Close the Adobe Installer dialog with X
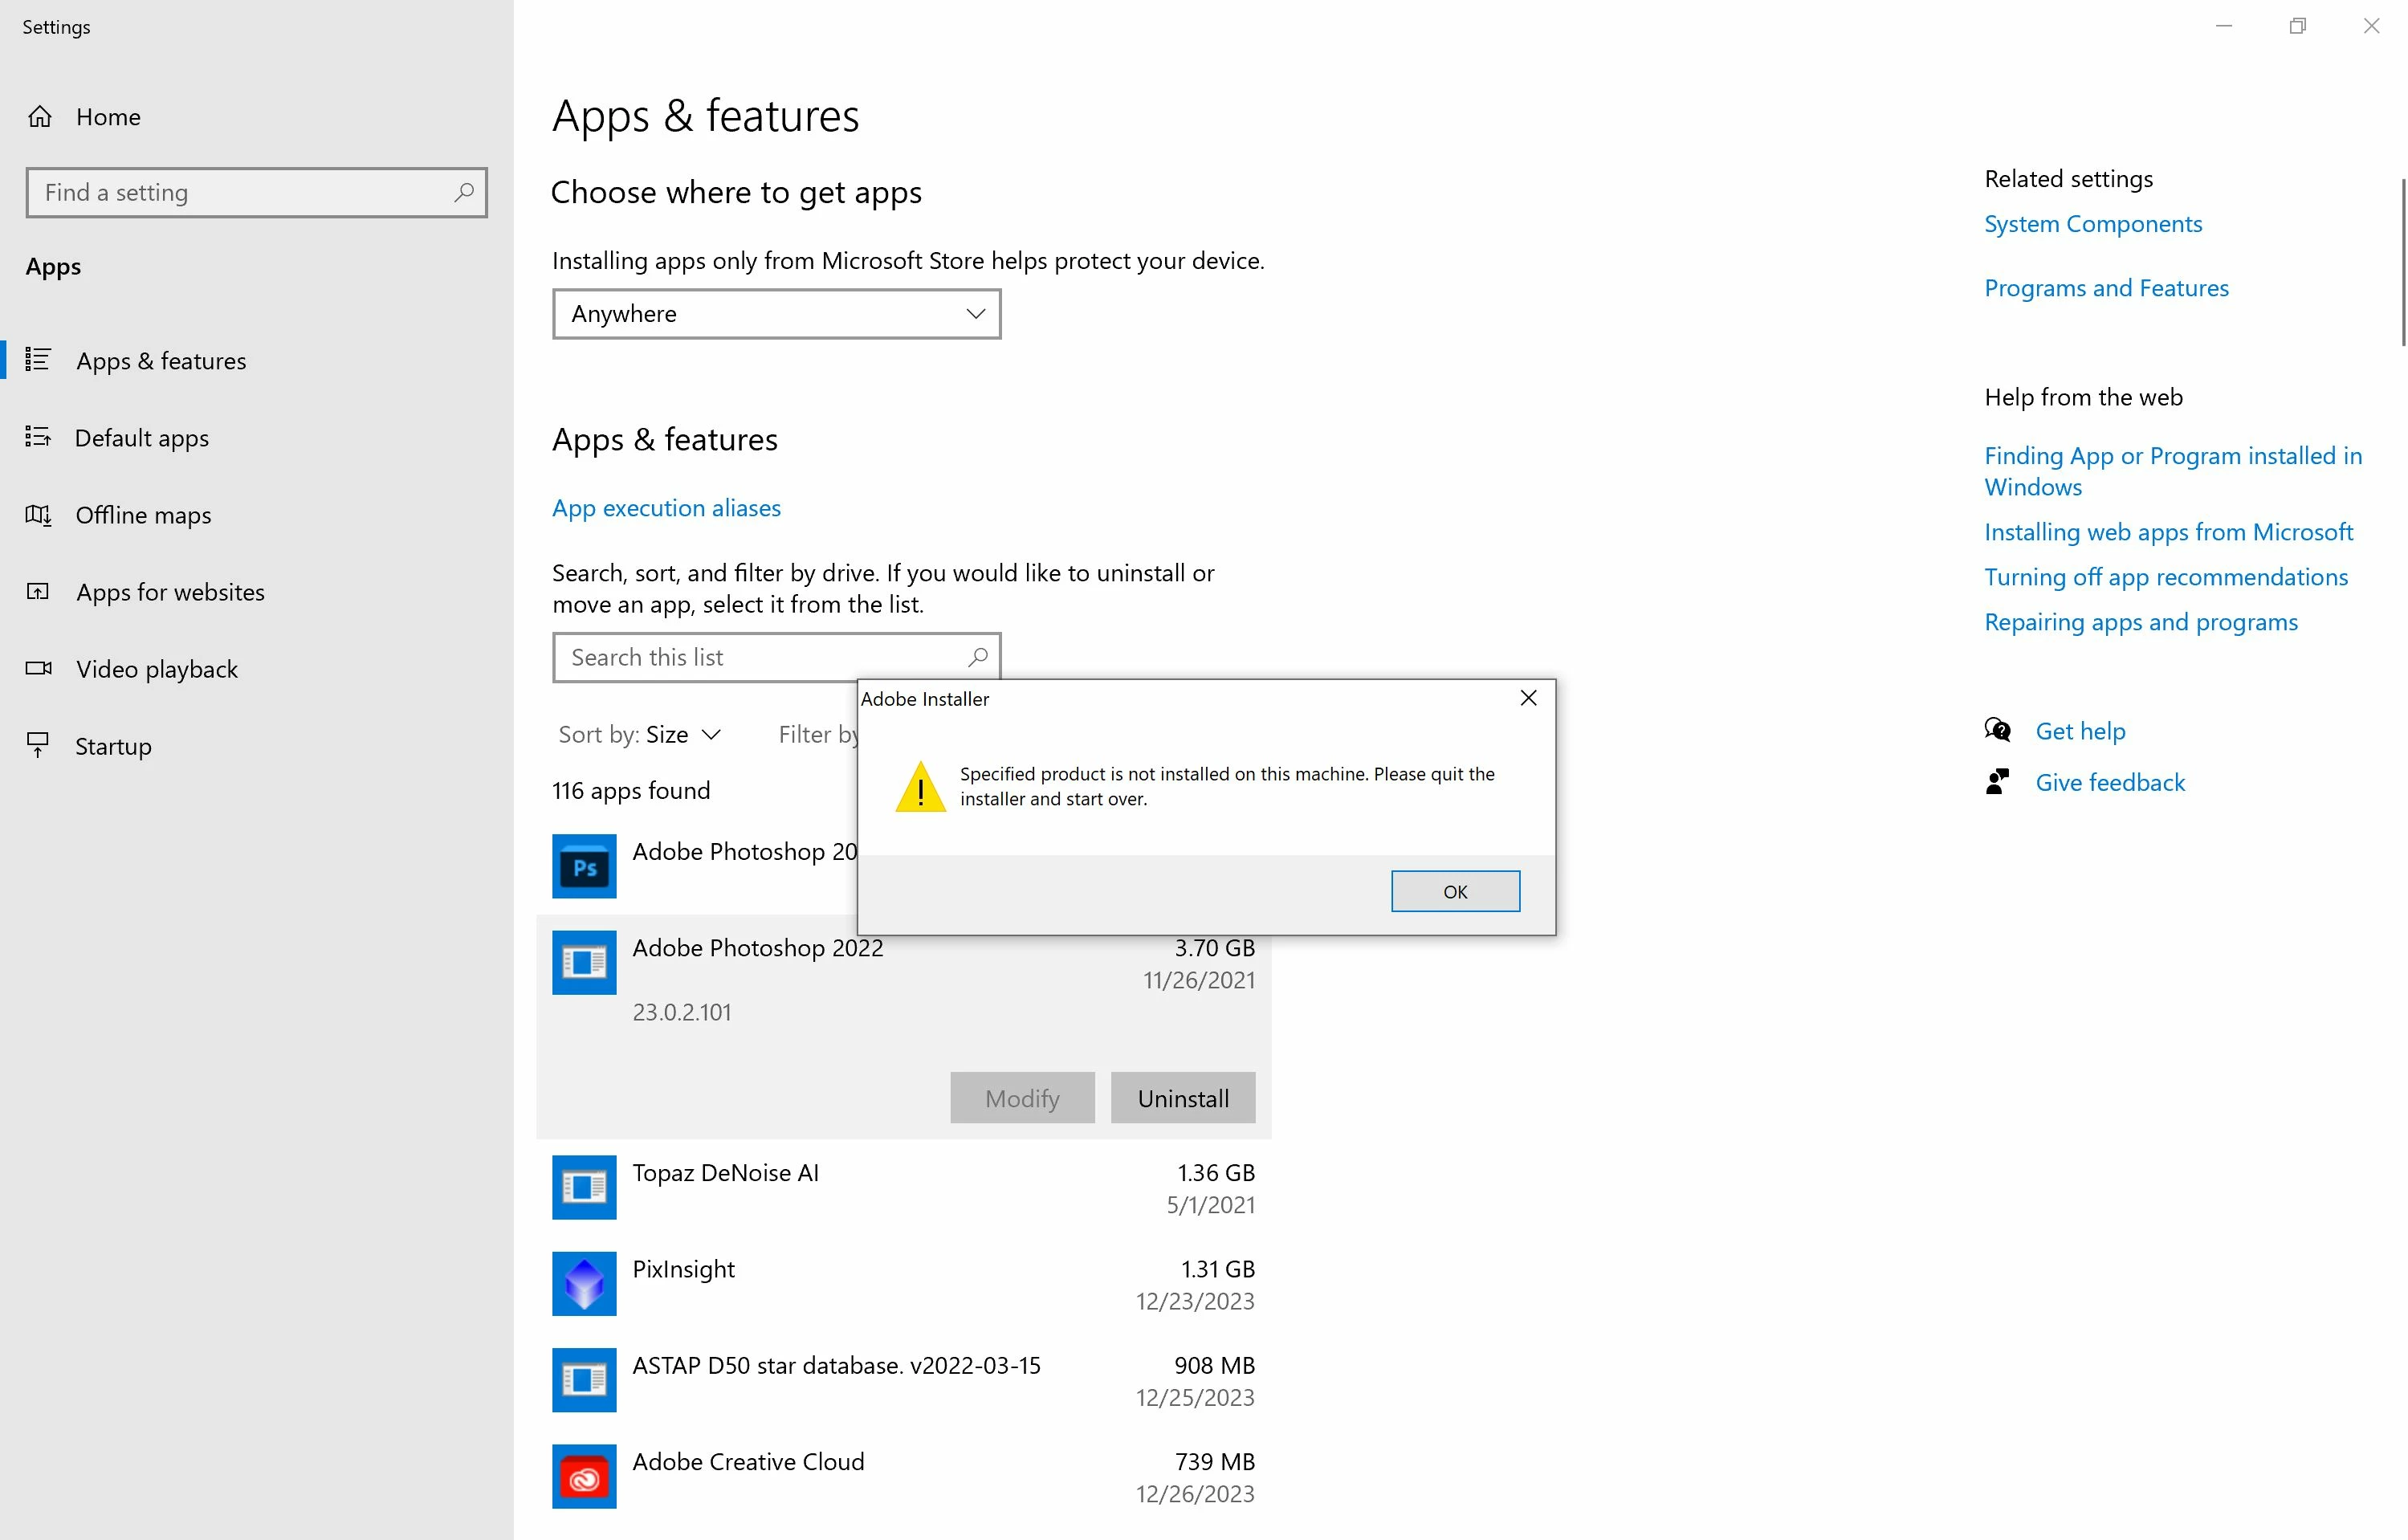Screen dimensions: 2408x1540 point(1528,698)
